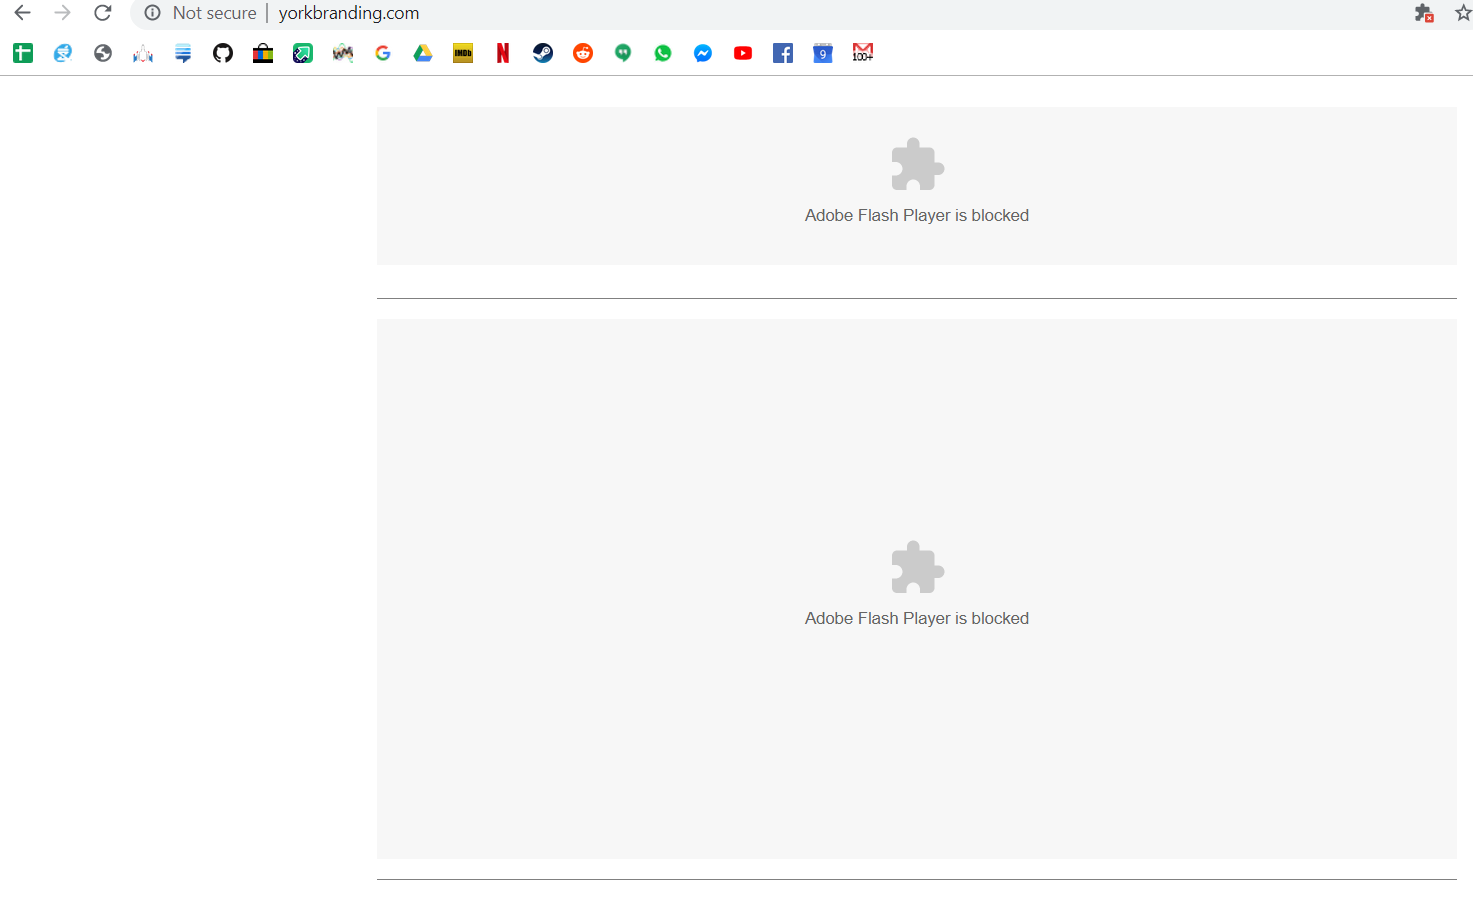The image size is (1473, 906).
Task: Bookmark this page with the star
Action: click(1463, 13)
